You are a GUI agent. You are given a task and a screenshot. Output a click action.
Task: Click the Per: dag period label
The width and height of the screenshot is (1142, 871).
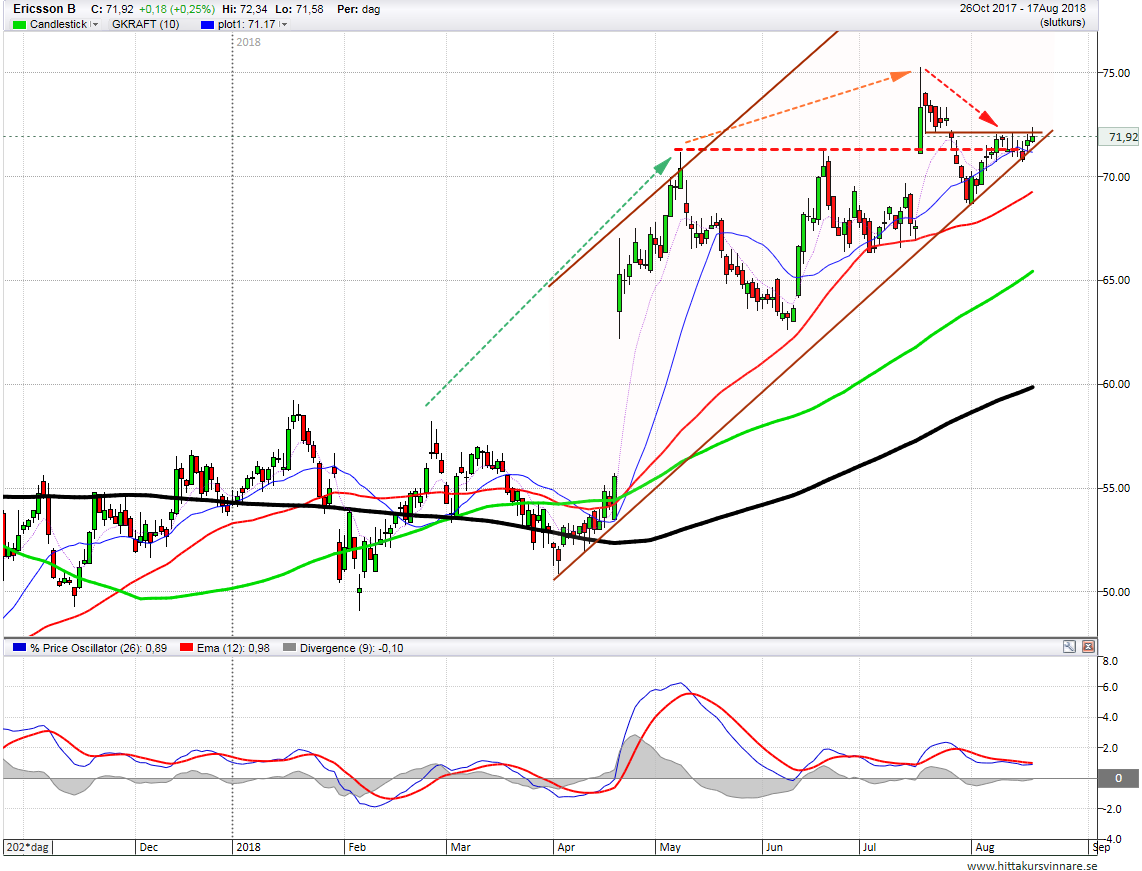359,9
